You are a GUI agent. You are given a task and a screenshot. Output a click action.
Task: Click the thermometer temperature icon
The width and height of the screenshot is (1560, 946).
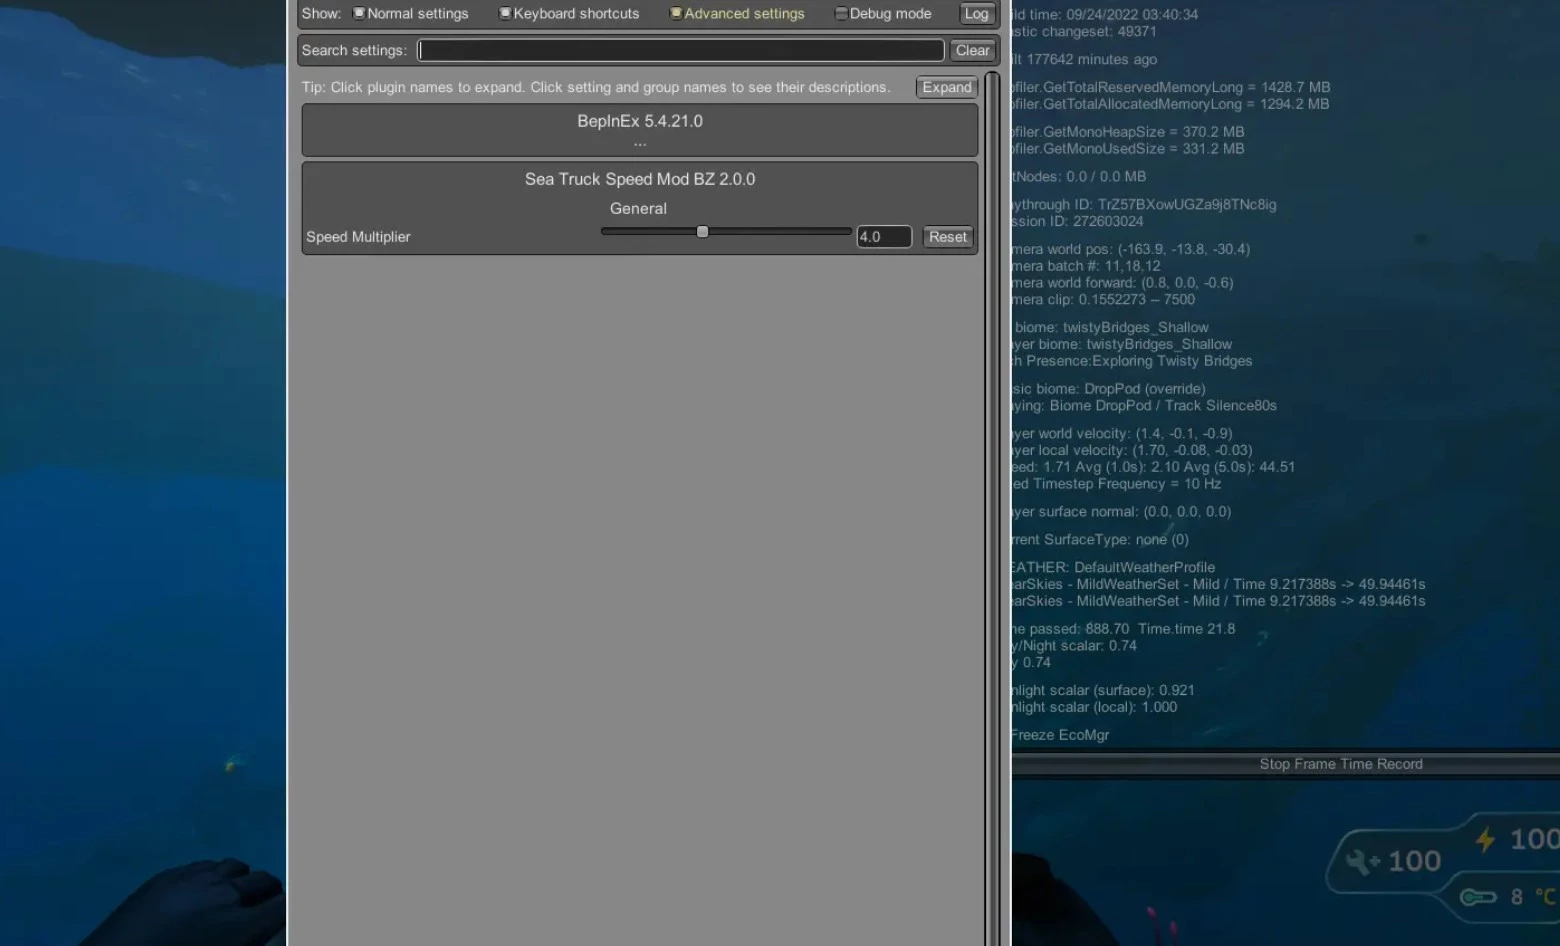pos(1478,897)
